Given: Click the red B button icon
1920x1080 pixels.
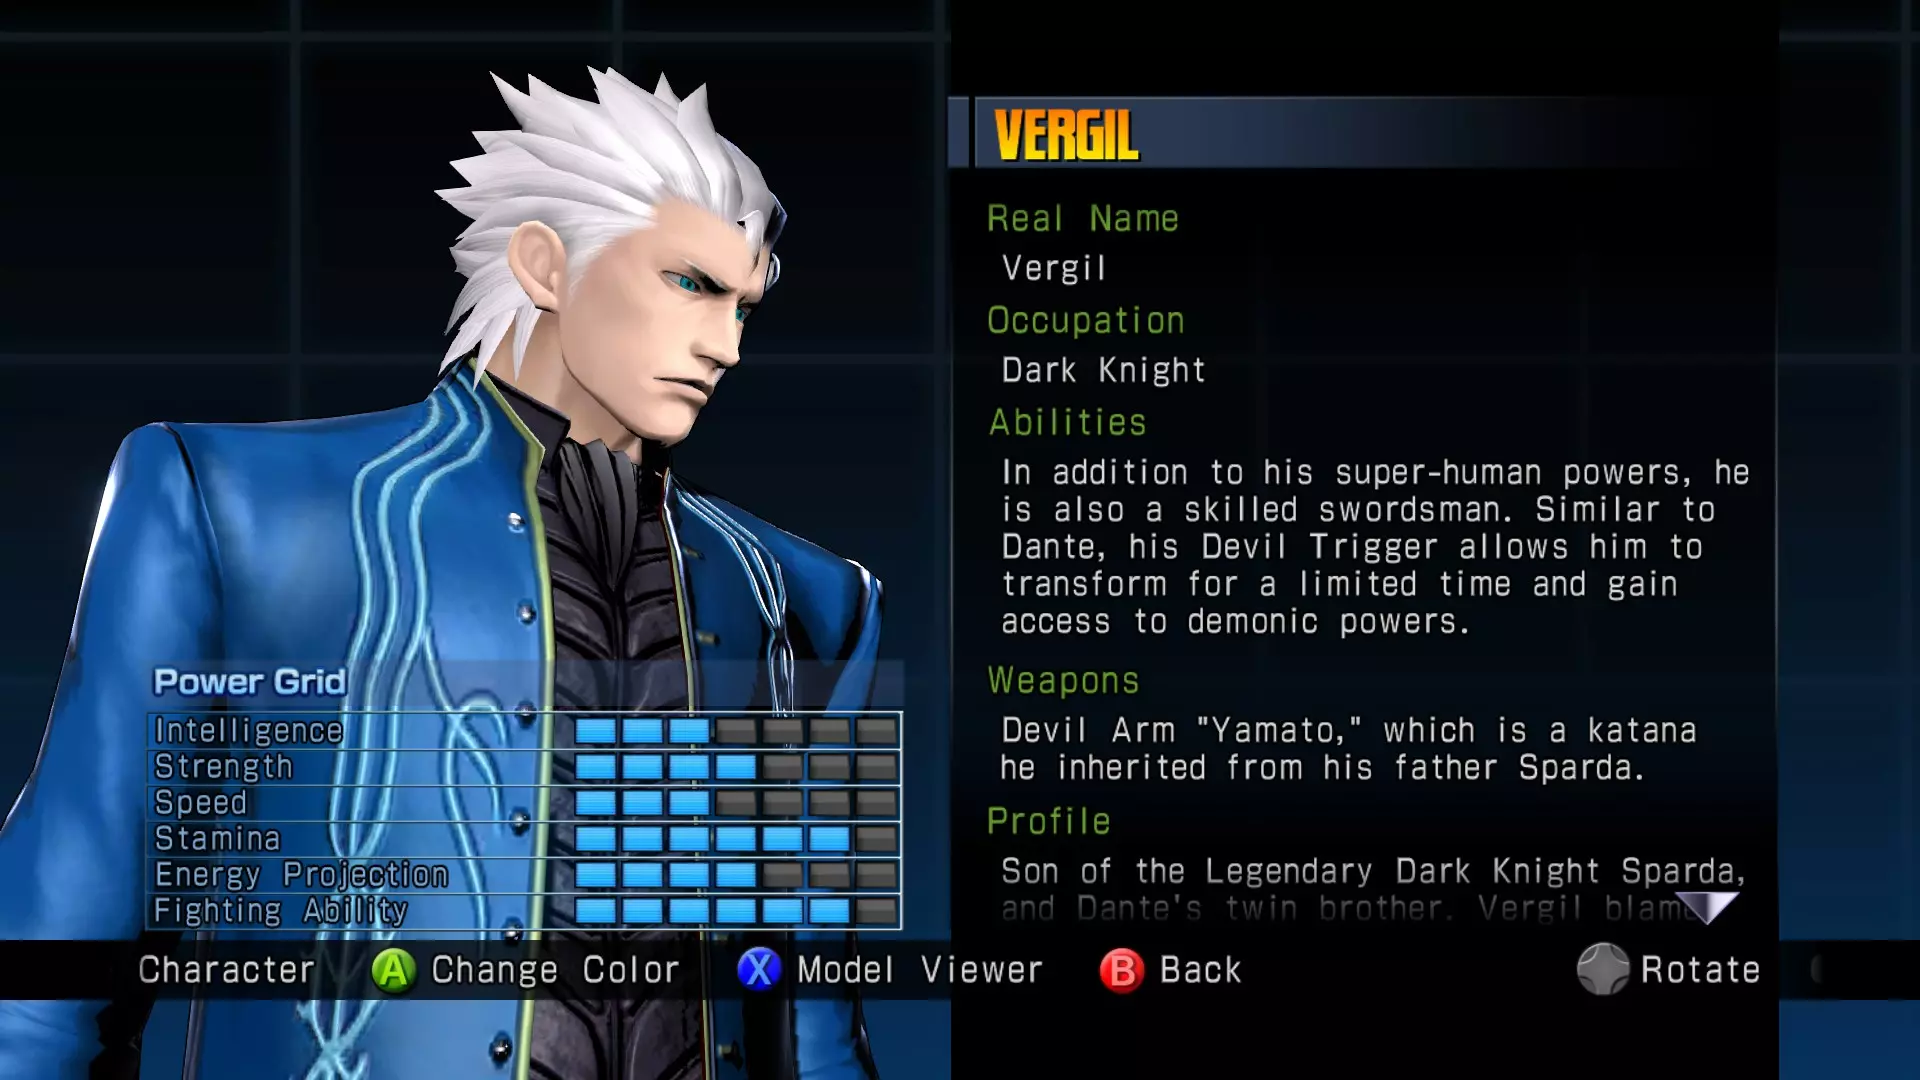Looking at the screenshot, I should click(1122, 970).
